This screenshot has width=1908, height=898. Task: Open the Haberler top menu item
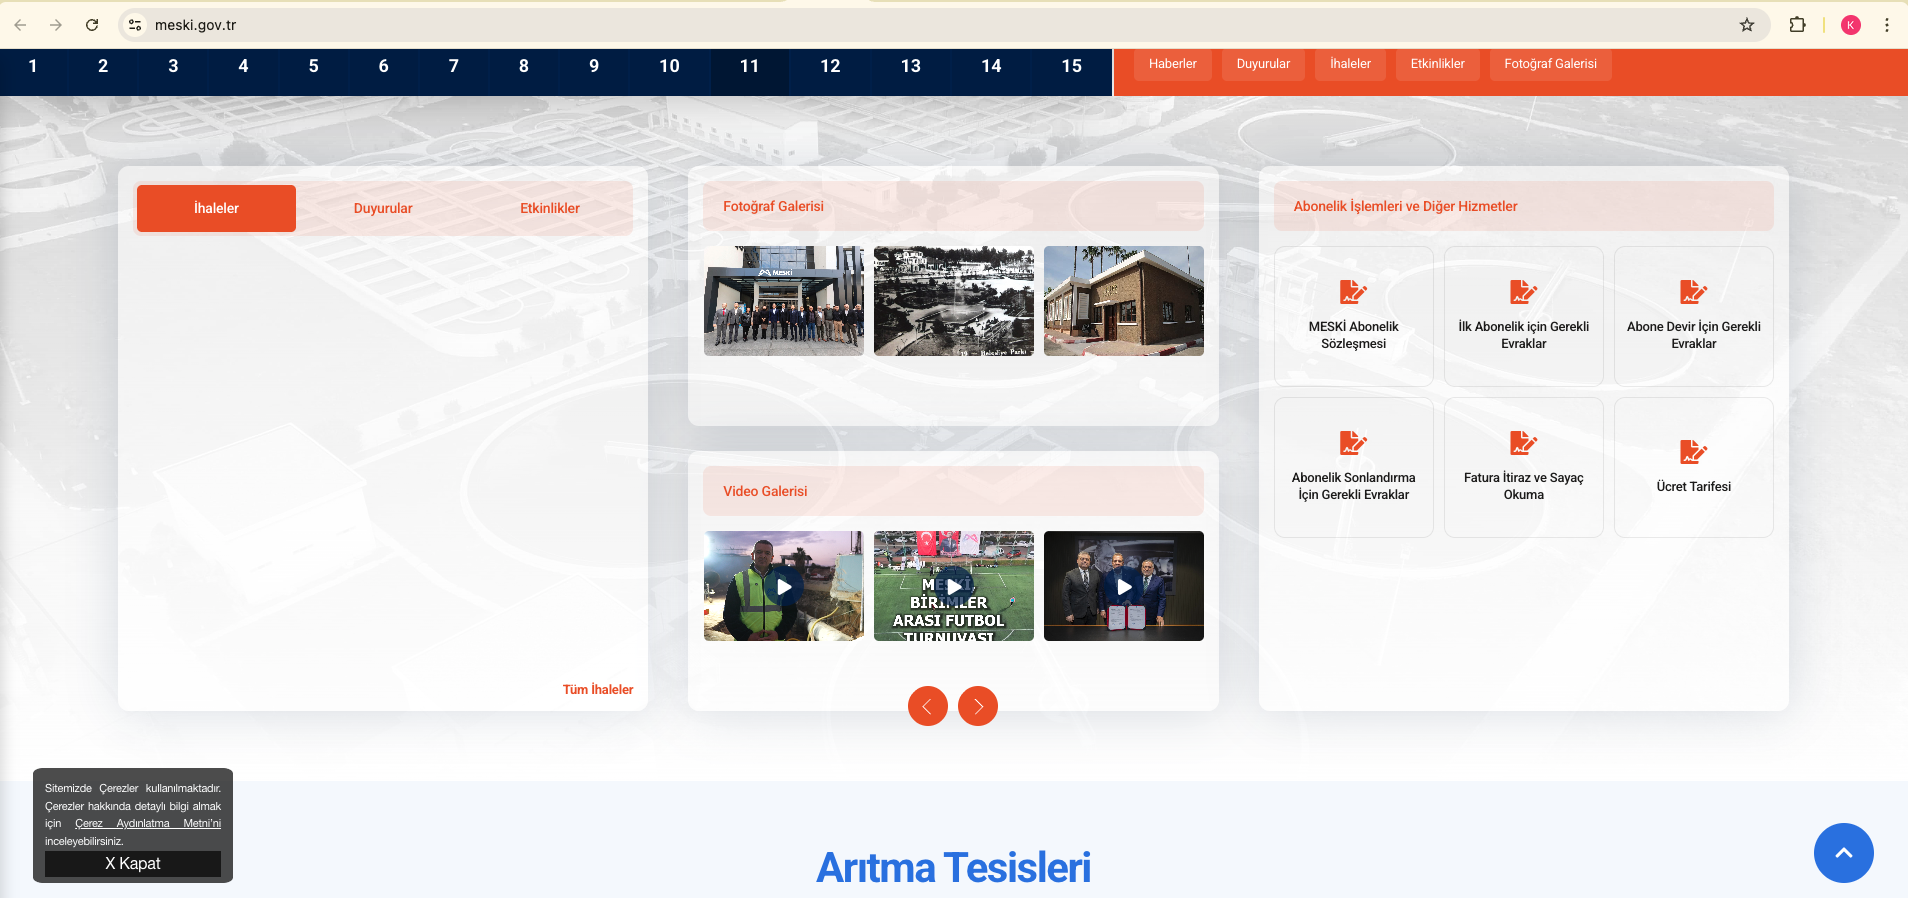(x=1172, y=64)
